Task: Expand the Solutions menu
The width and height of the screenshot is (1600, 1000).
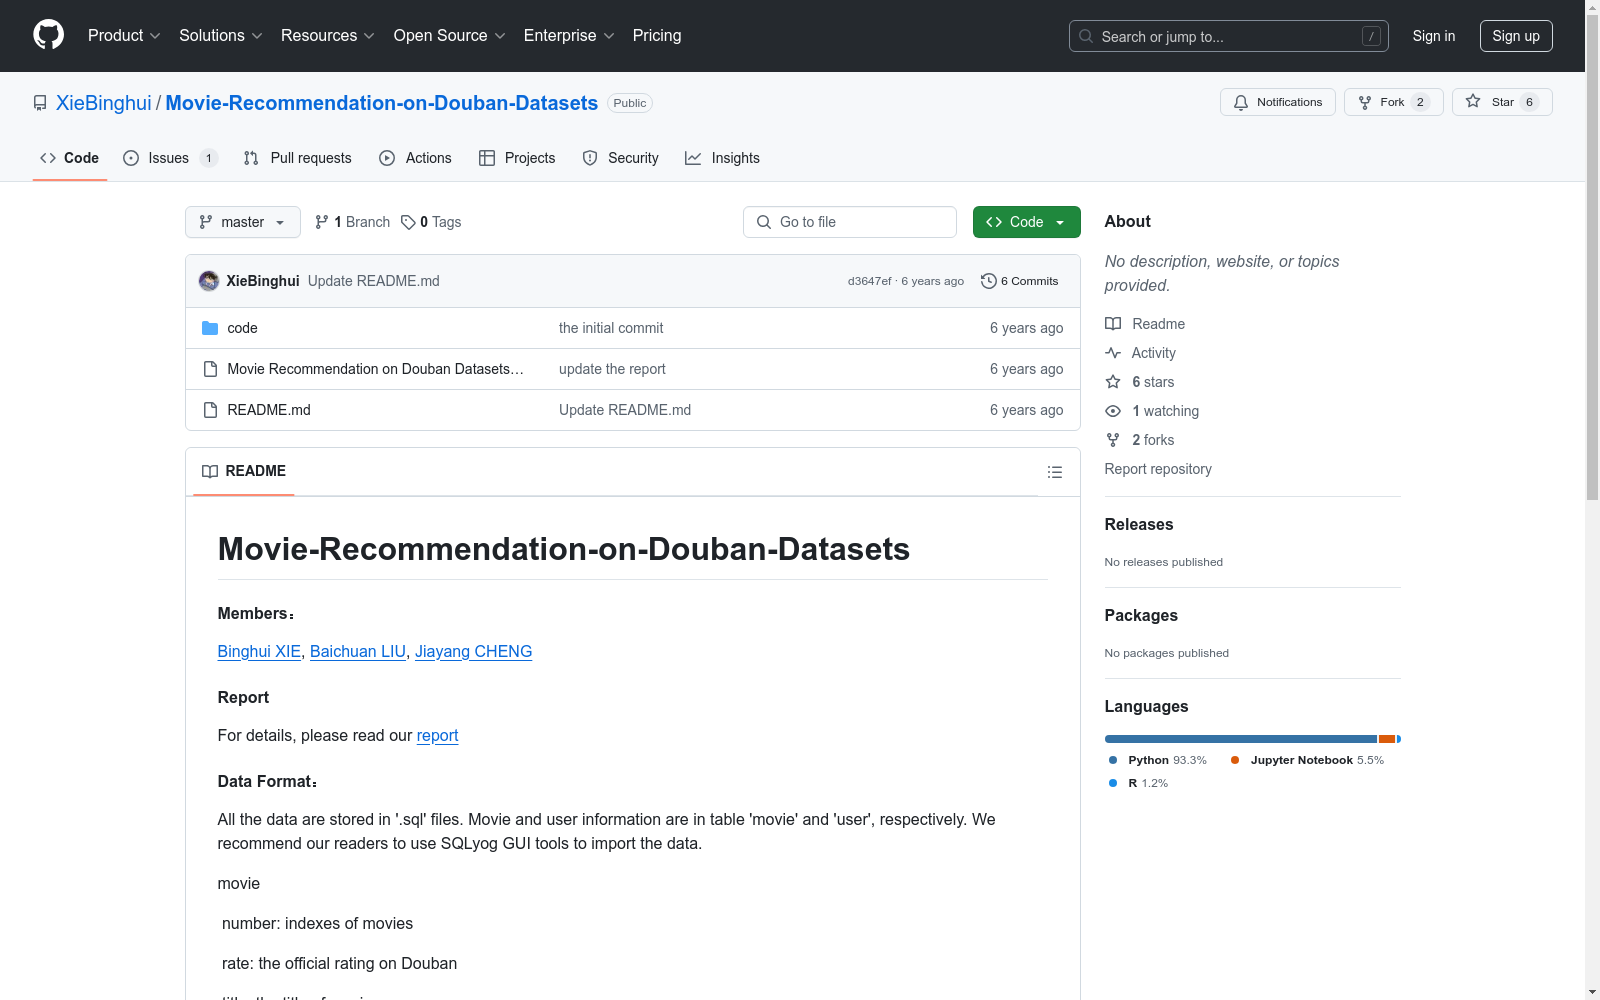Action: coord(221,35)
